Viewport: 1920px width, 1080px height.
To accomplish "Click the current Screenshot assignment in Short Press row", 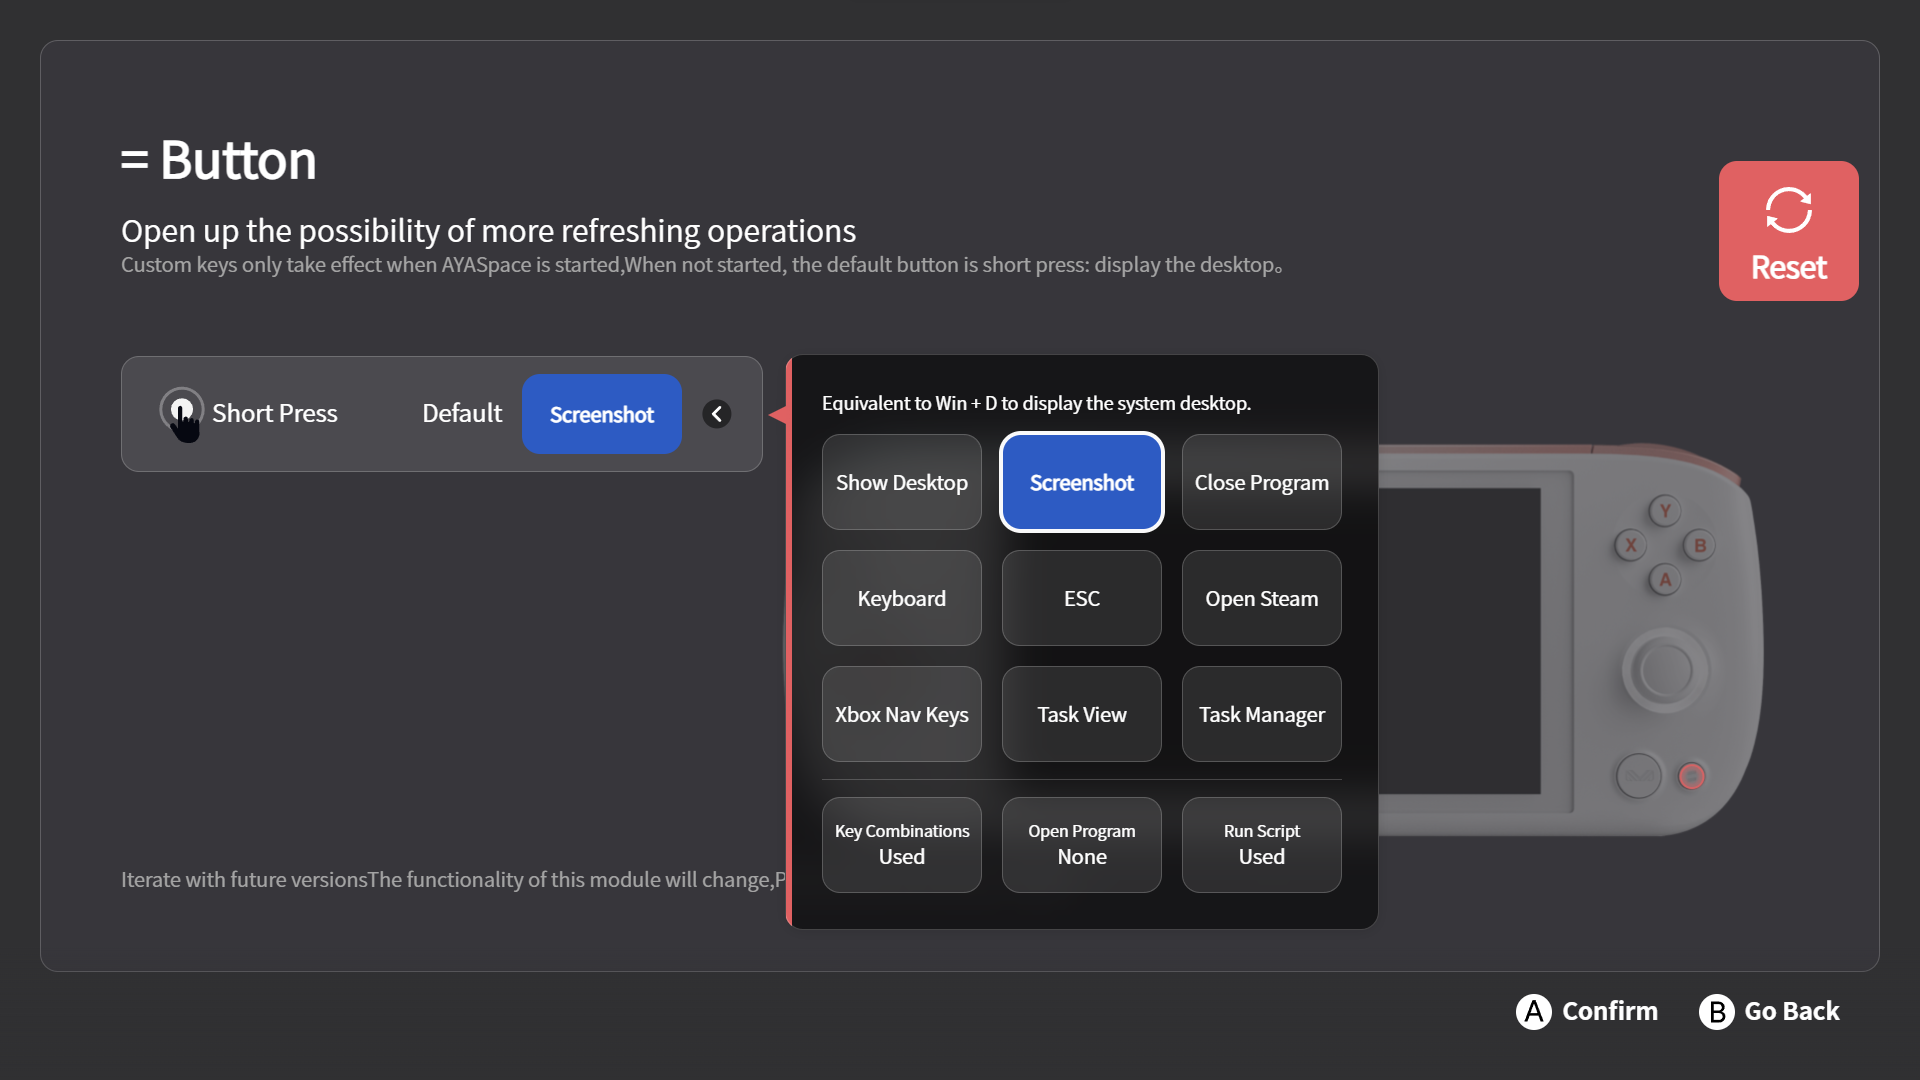I will (x=601, y=414).
